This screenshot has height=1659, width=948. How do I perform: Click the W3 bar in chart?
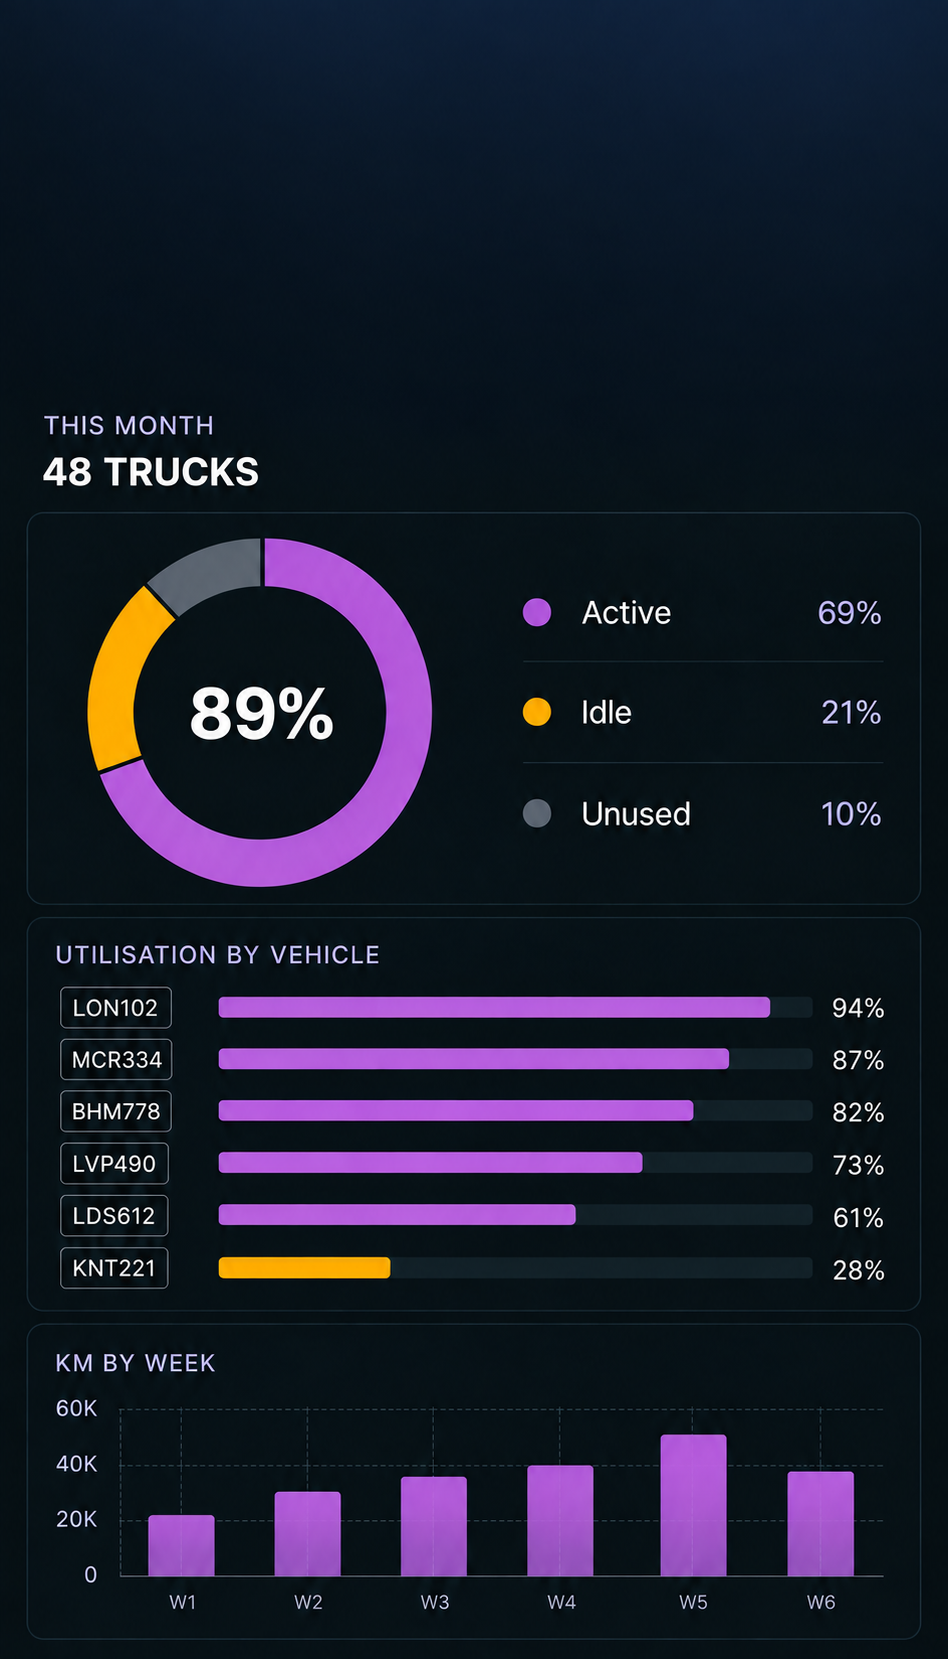click(x=434, y=1526)
